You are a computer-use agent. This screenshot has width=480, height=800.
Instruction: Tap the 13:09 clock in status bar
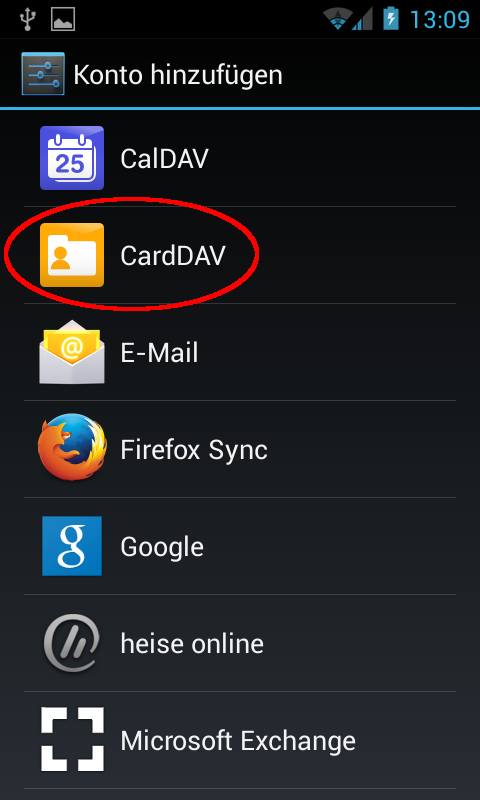point(440,20)
